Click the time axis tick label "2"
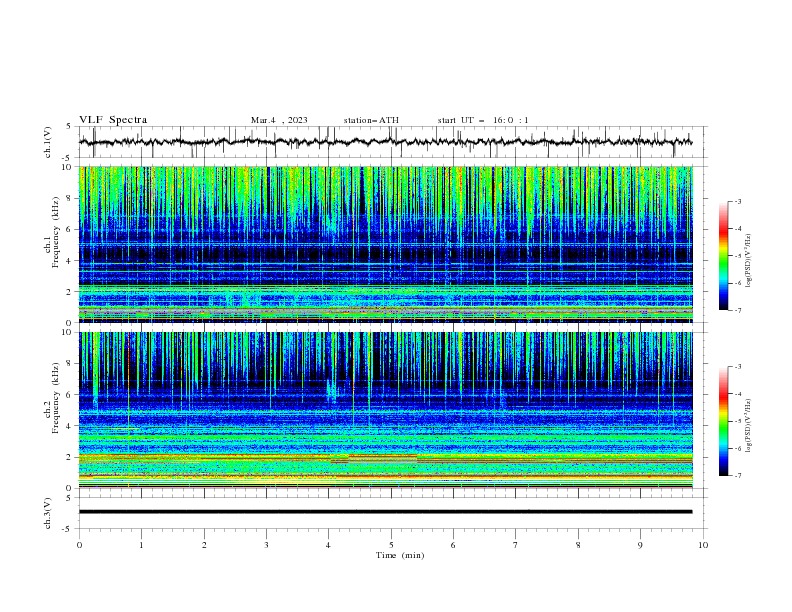The width and height of the screenshot is (792, 612). pyautogui.click(x=204, y=545)
